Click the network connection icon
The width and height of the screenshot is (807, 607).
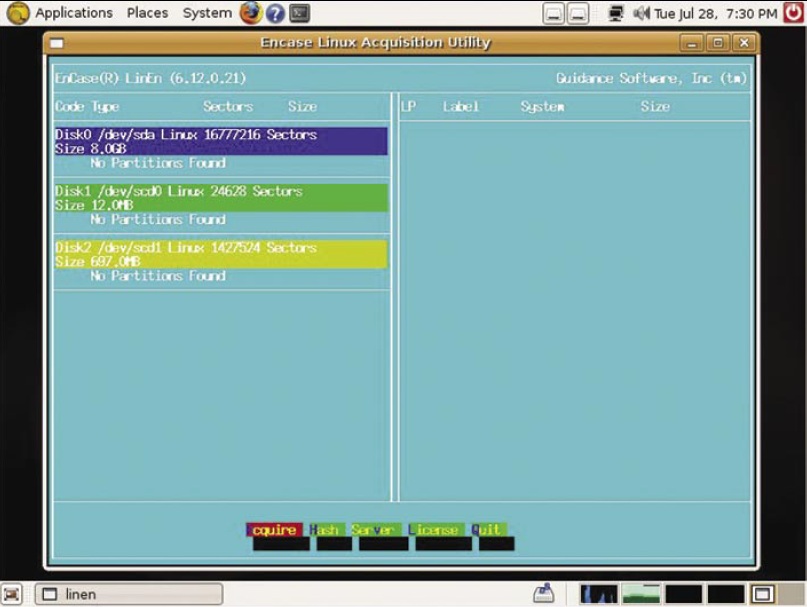tap(616, 14)
